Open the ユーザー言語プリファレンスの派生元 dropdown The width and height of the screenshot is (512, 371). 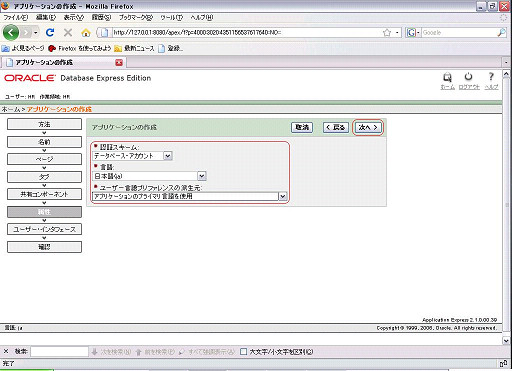[189, 197]
